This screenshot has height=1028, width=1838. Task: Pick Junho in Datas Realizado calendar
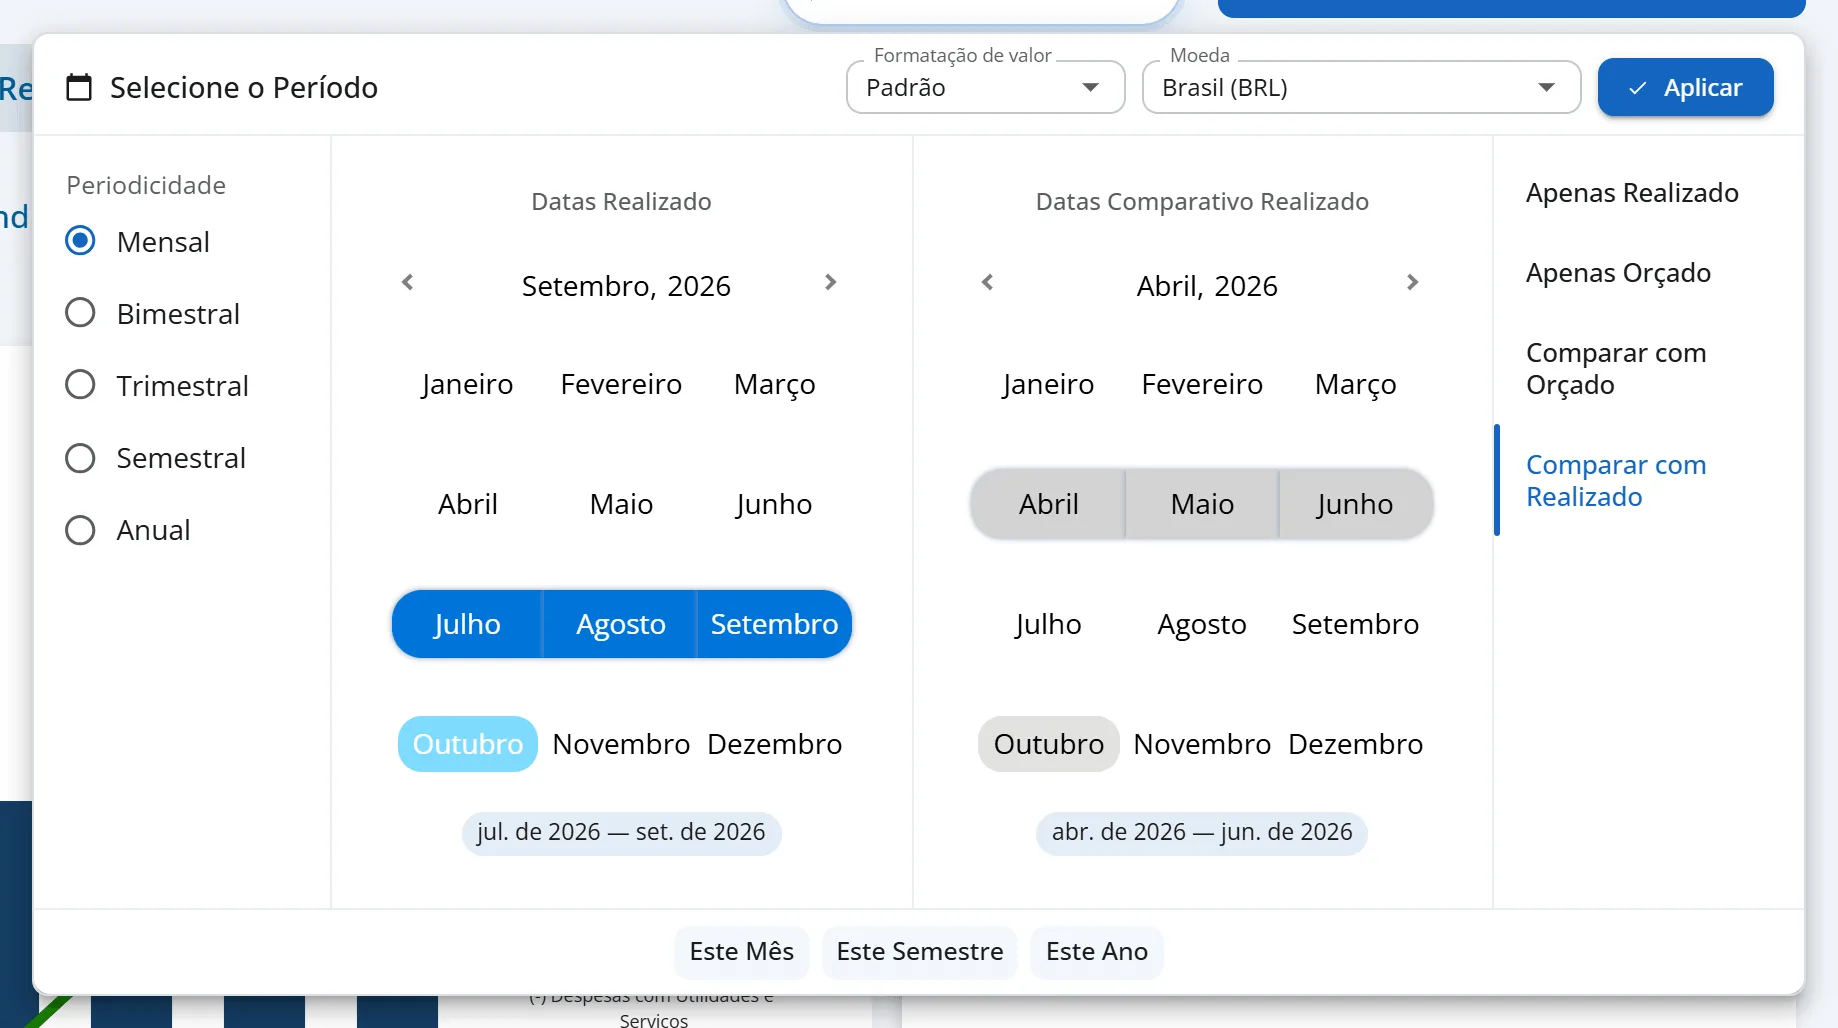point(775,504)
